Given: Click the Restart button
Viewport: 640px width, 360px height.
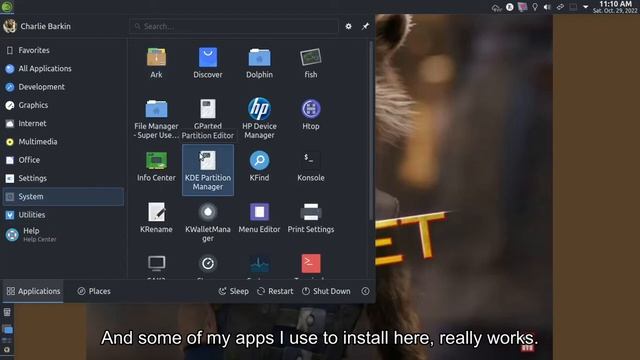Looking at the screenshot, I should (x=275, y=291).
